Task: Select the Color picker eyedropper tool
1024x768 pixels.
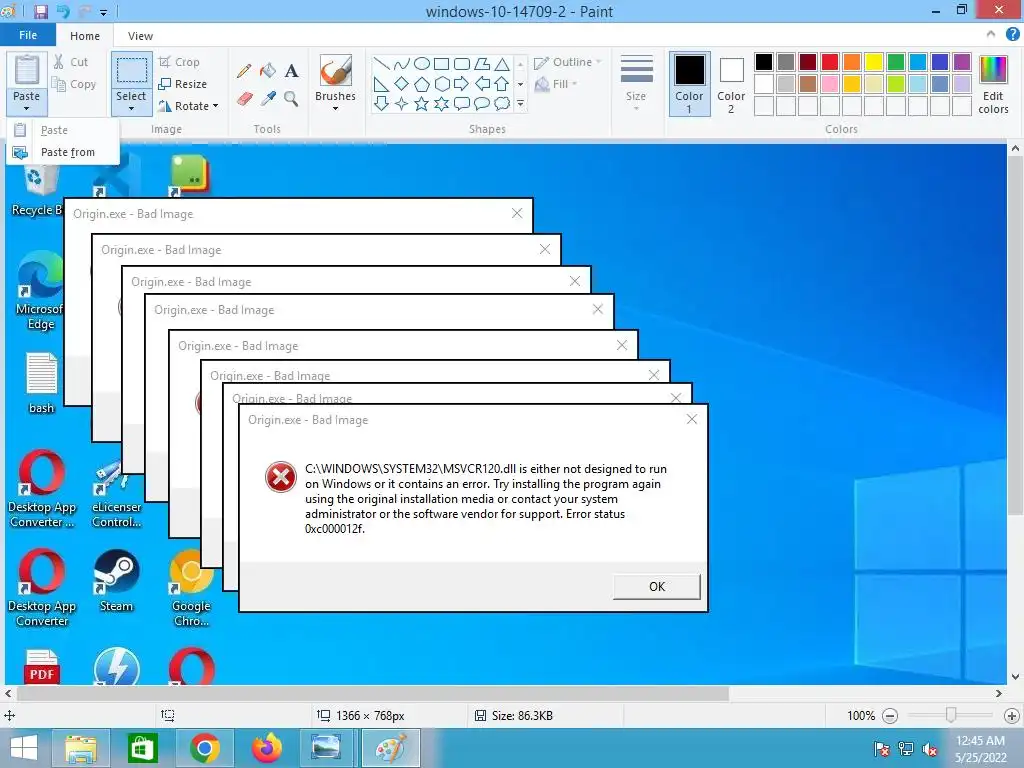Action: (268, 99)
